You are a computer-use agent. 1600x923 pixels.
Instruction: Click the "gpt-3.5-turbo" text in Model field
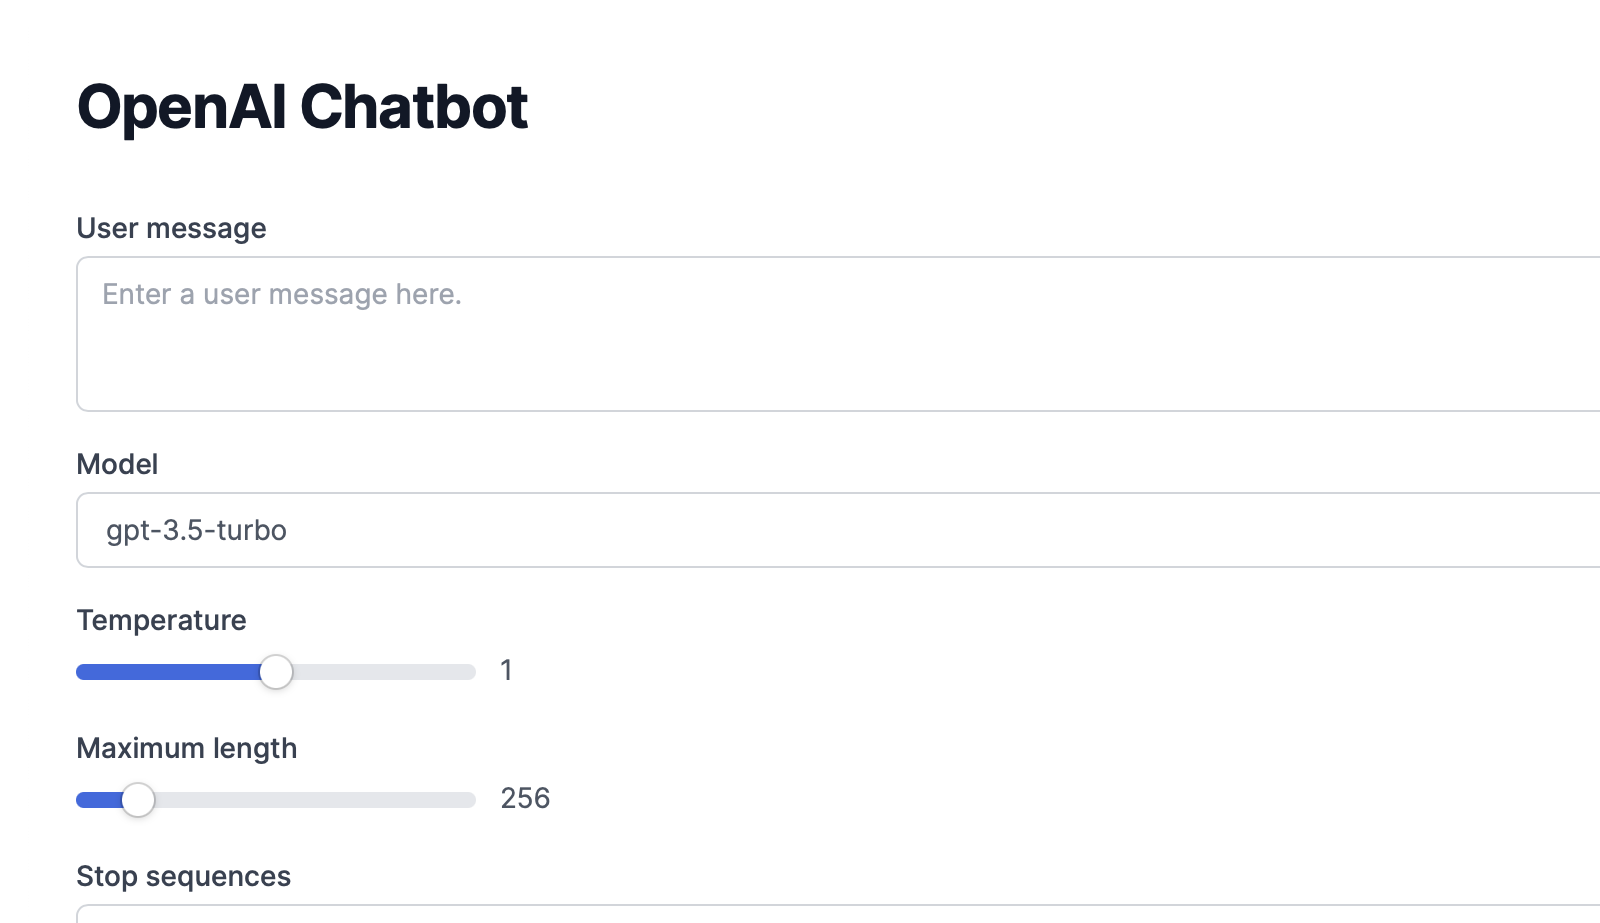[x=196, y=530]
